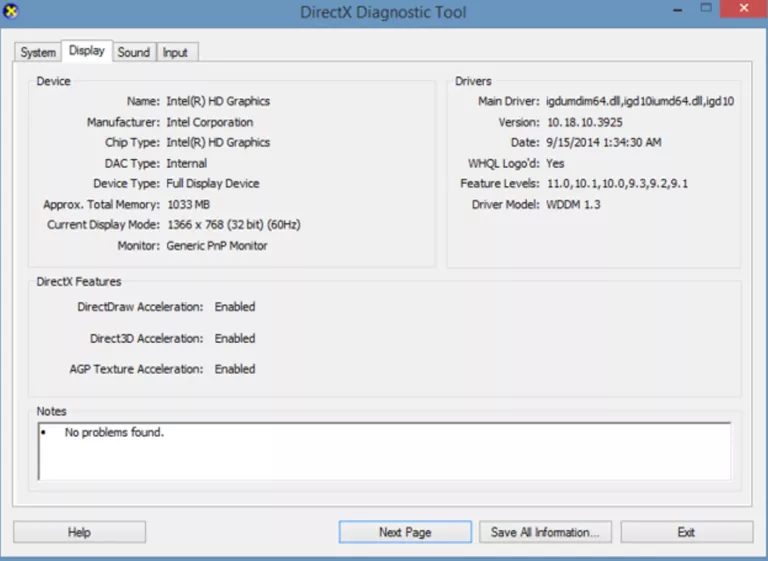Go to the Input tab
This screenshot has width=768, height=561.
[175, 52]
